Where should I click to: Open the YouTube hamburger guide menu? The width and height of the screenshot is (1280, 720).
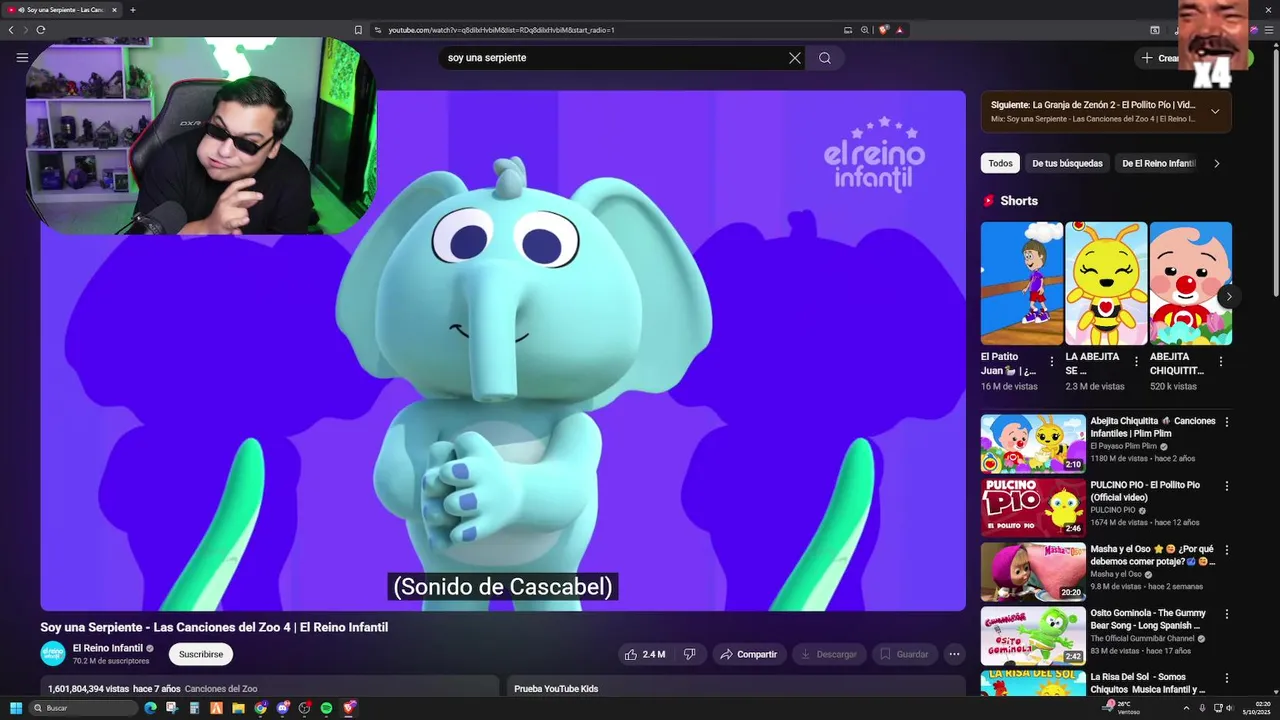22,58
